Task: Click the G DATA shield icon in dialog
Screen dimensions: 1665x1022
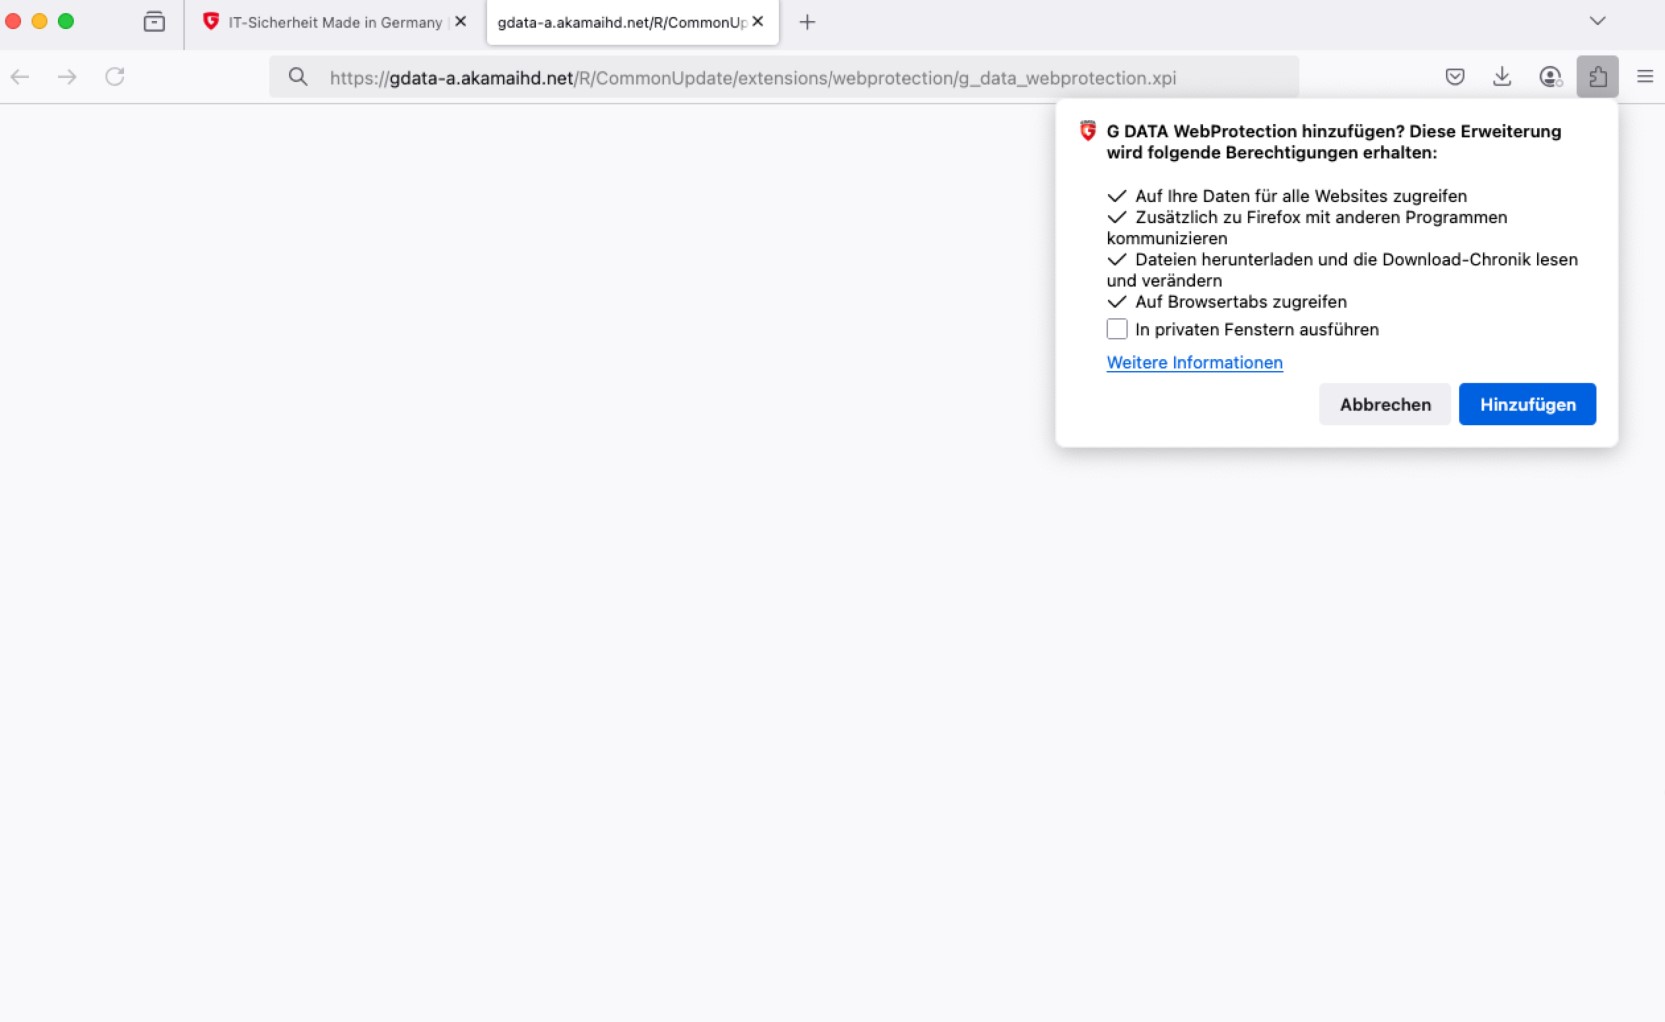Action: point(1088,130)
